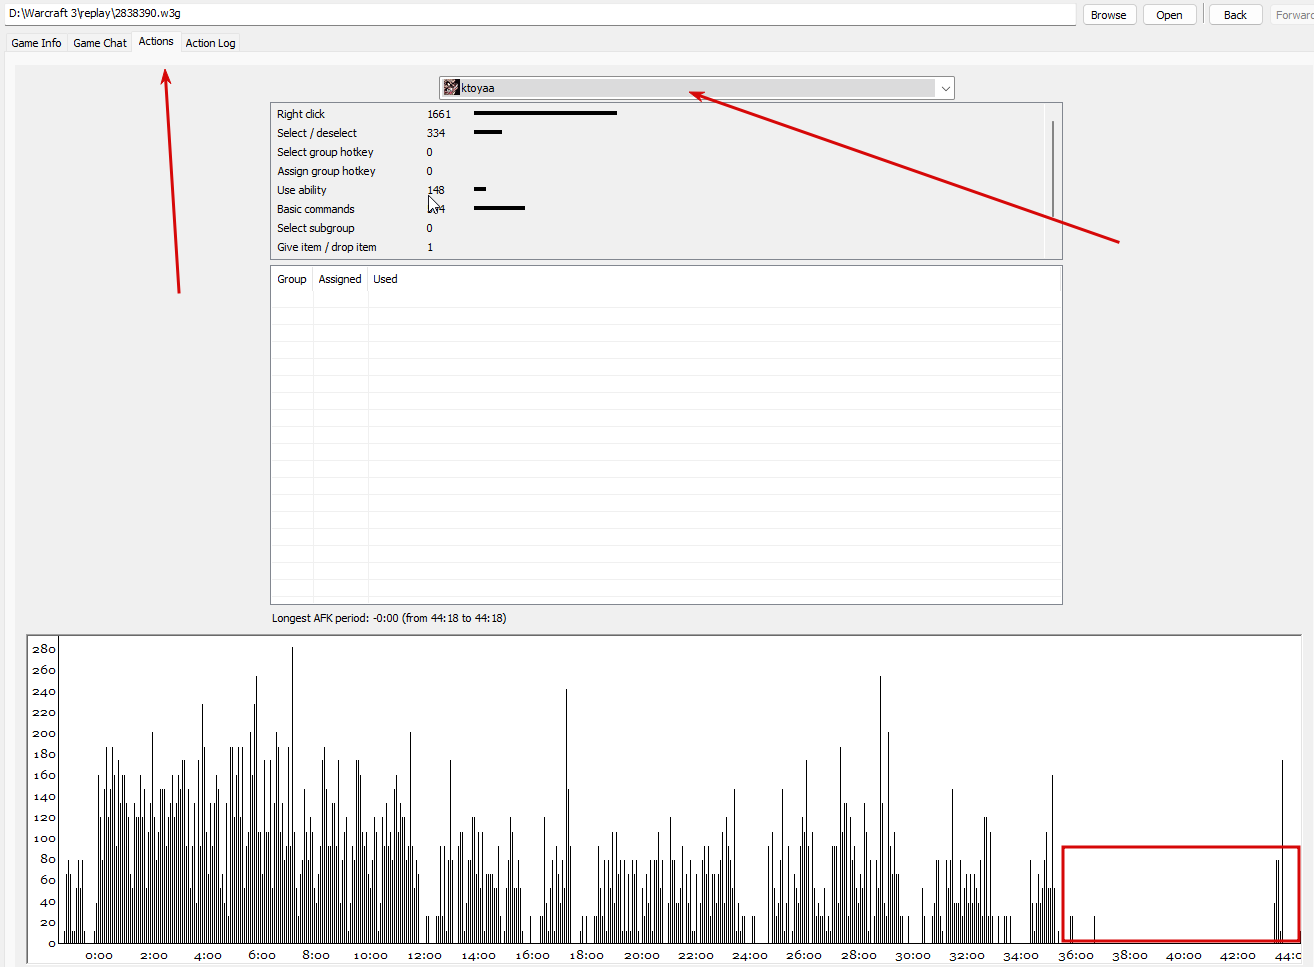Open the Action Log tab
This screenshot has width=1314, height=967.
coord(210,43)
